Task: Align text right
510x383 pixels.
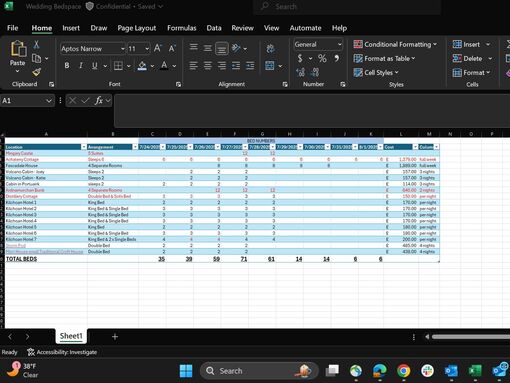Action: point(222,65)
